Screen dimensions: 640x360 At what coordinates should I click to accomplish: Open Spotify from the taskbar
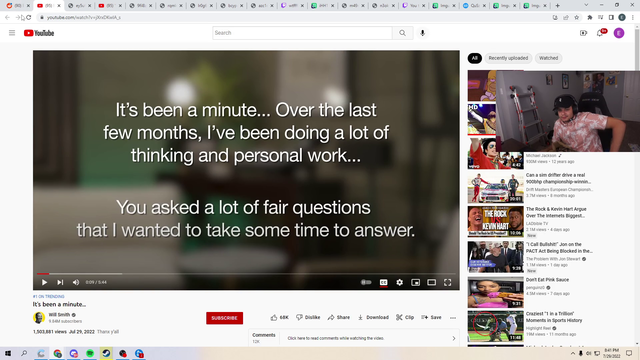click(x=90, y=353)
